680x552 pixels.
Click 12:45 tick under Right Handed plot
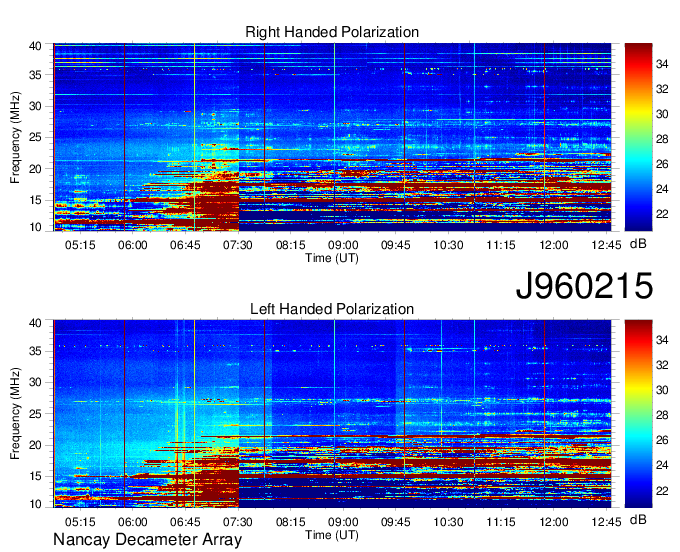[606, 245]
